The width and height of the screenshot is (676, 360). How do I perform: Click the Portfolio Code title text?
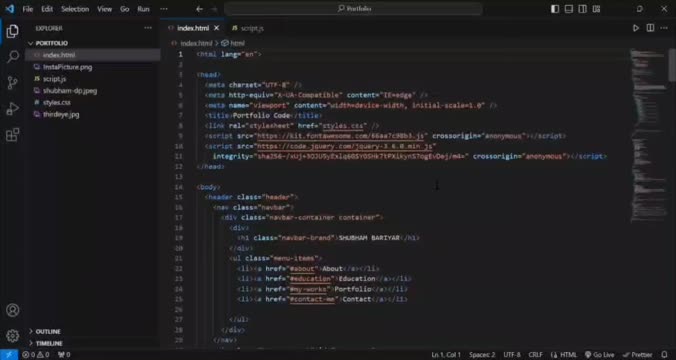tap(261, 116)
